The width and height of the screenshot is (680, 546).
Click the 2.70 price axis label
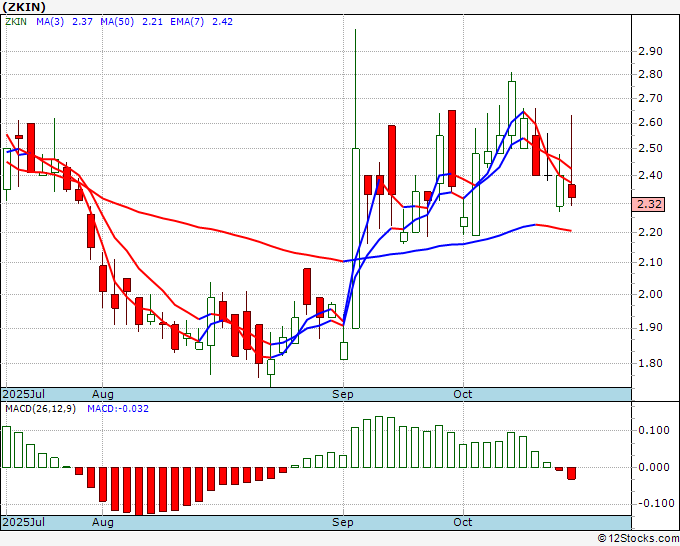click(651, 98)
